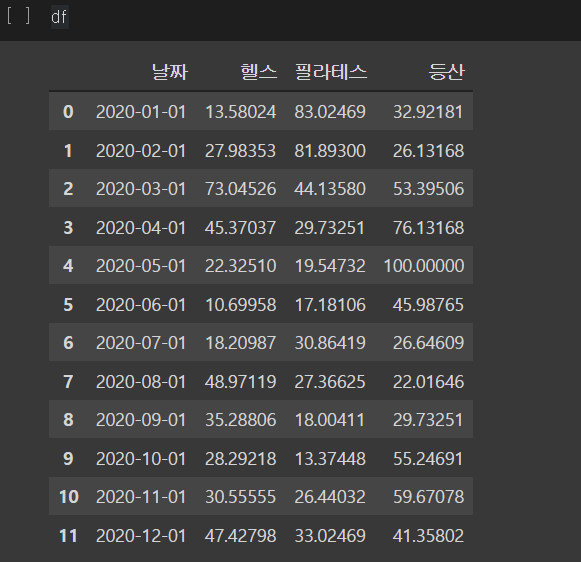Click the value 41.35802
Screen dimensions: 581x562
tap(428, 536)
